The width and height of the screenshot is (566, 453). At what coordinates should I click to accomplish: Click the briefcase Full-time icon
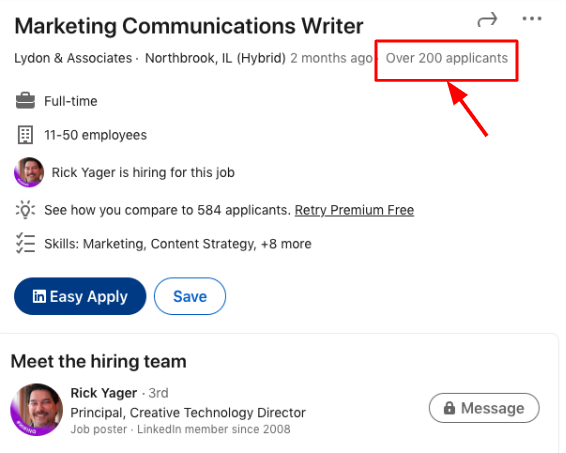(25, 101)
